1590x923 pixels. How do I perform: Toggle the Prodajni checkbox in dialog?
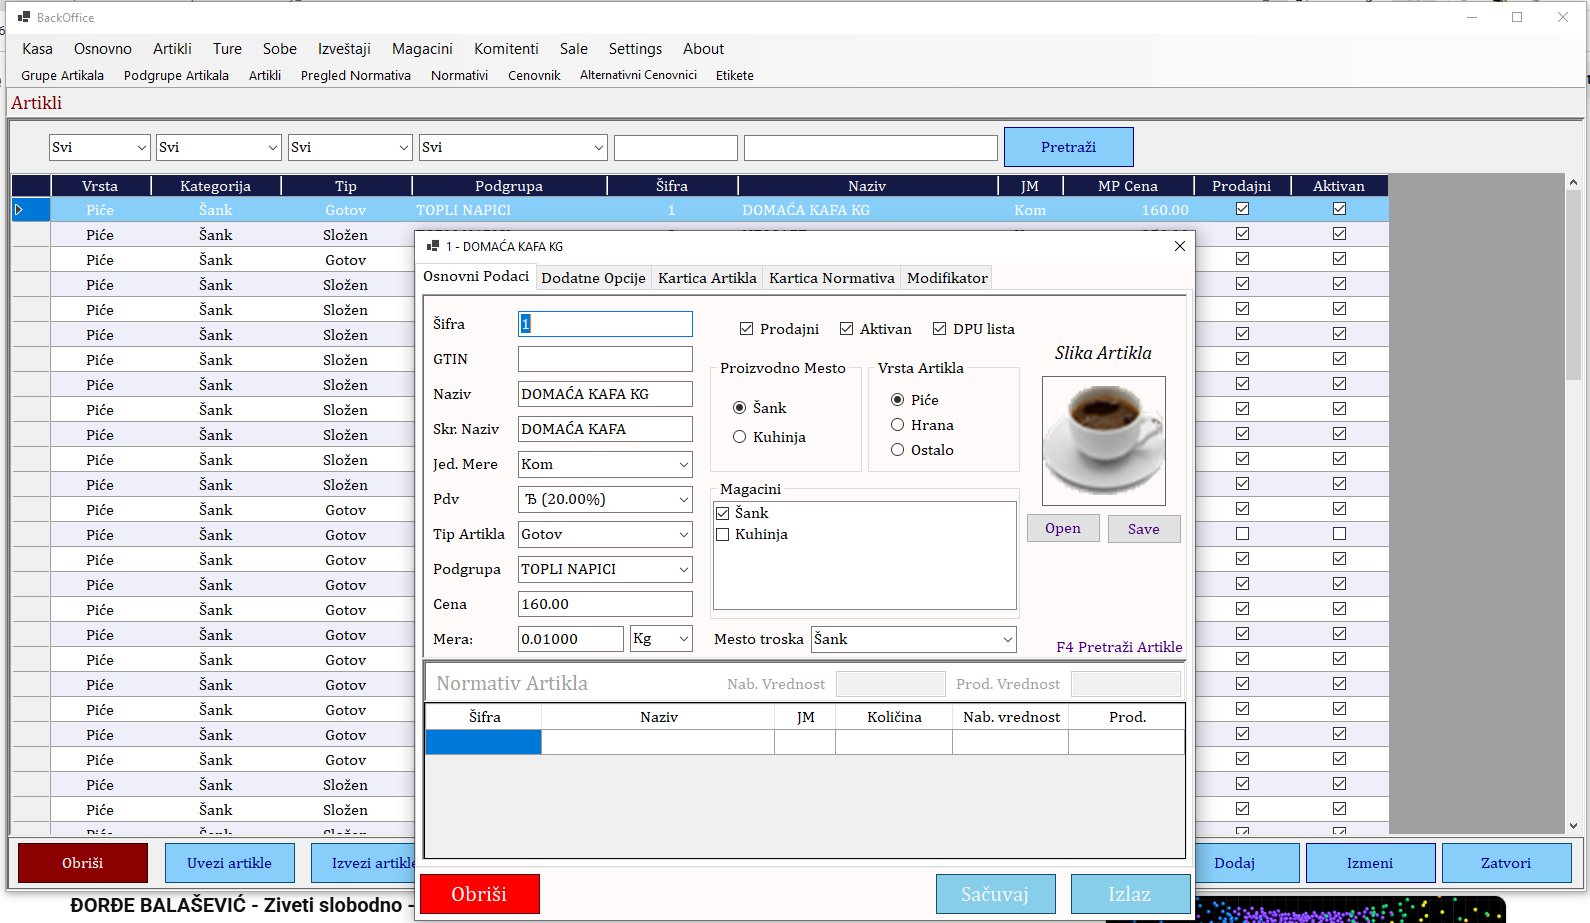(746, 329)
